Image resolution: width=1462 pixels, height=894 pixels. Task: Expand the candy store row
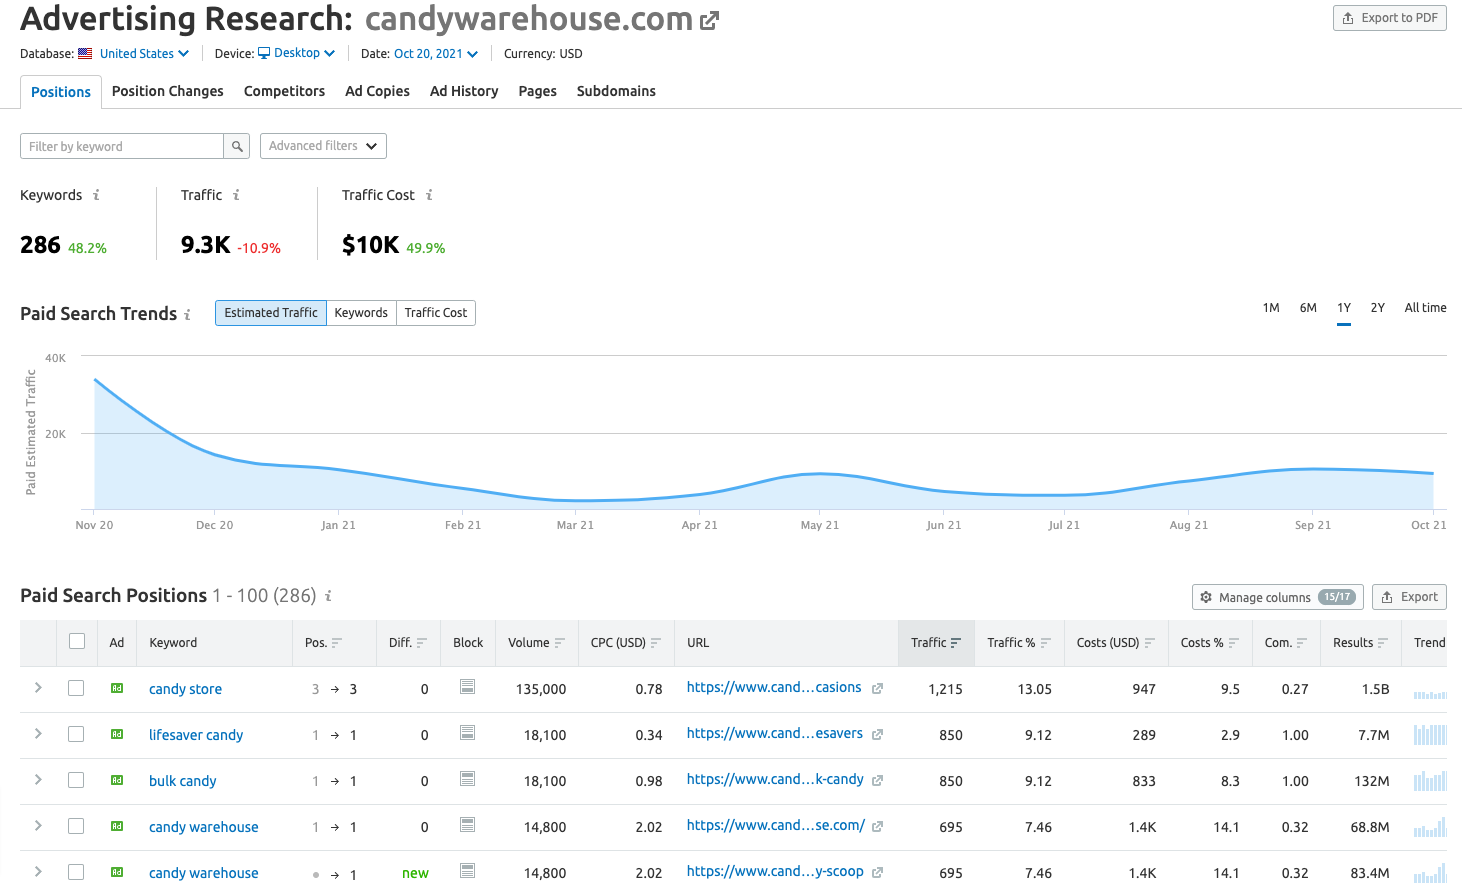tap(38, 688)
